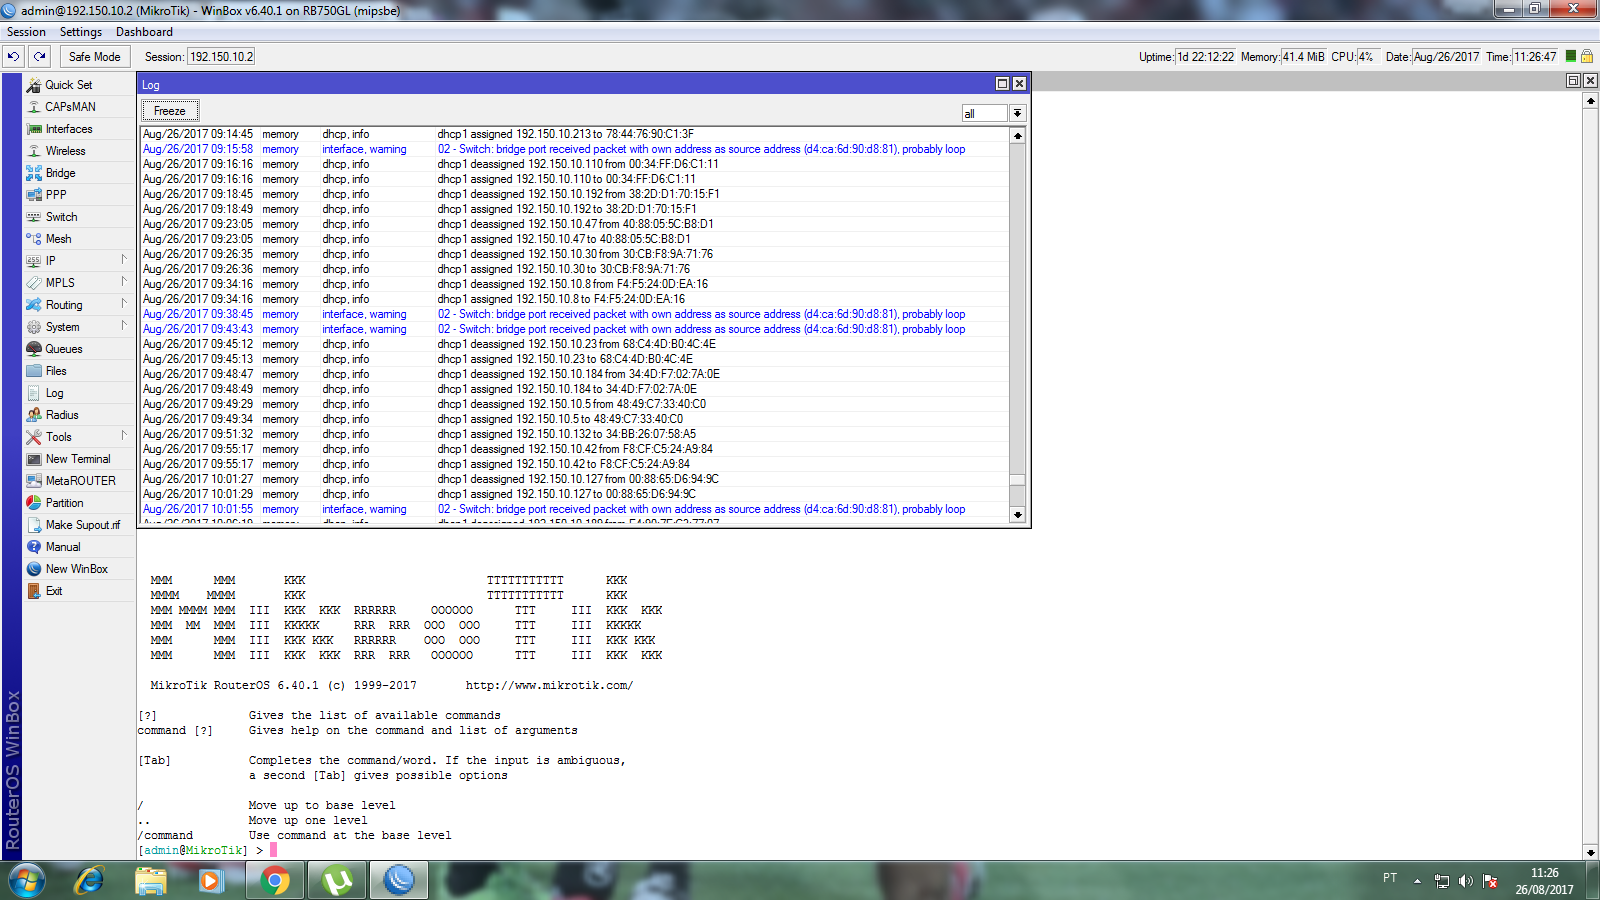
Task: Open the Settings menu
Action: click(81, 32)
